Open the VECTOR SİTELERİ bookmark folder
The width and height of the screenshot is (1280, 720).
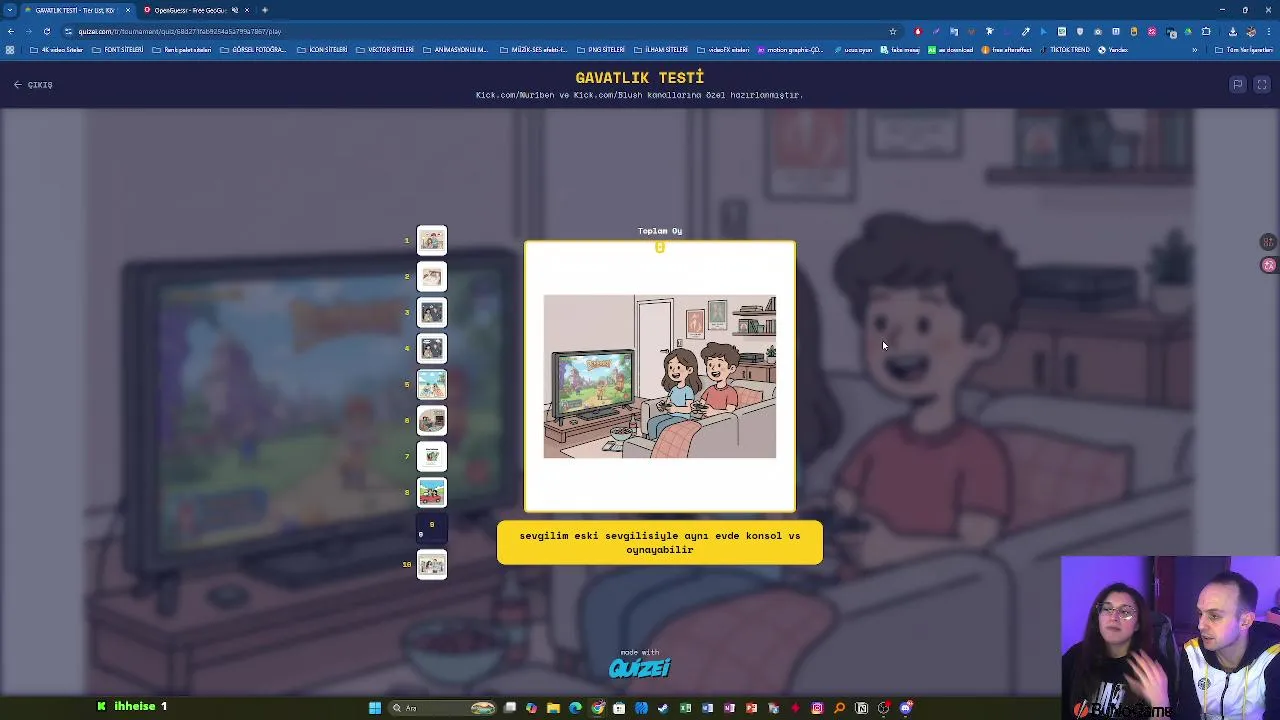(385, 49)
